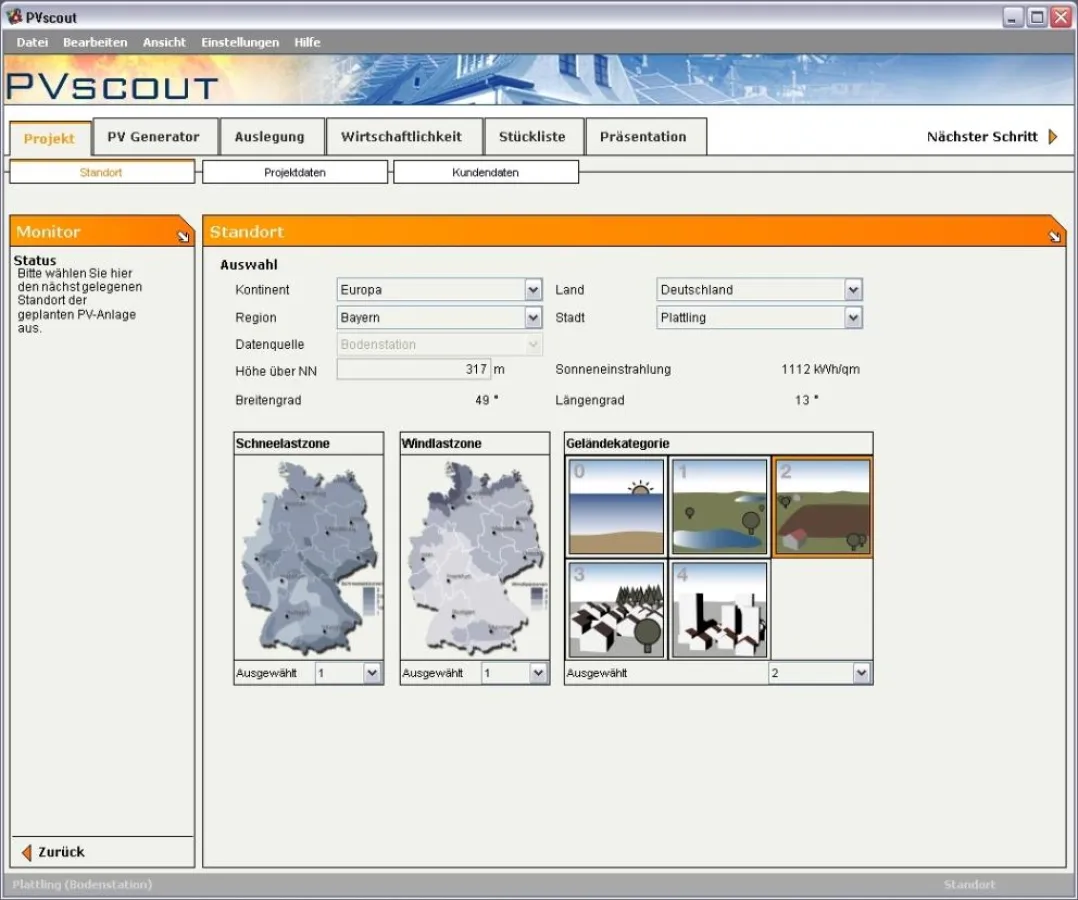The width and height of the screenshot is (1078, 900).
Task: Open the Einstellungen menu
Action: pyautogui.click(x=240, y=43)
